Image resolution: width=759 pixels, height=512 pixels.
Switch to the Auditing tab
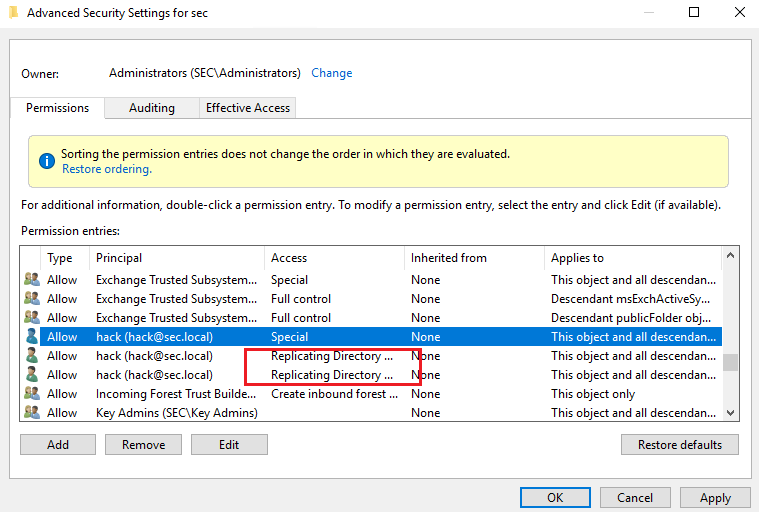tap(151, 108)
